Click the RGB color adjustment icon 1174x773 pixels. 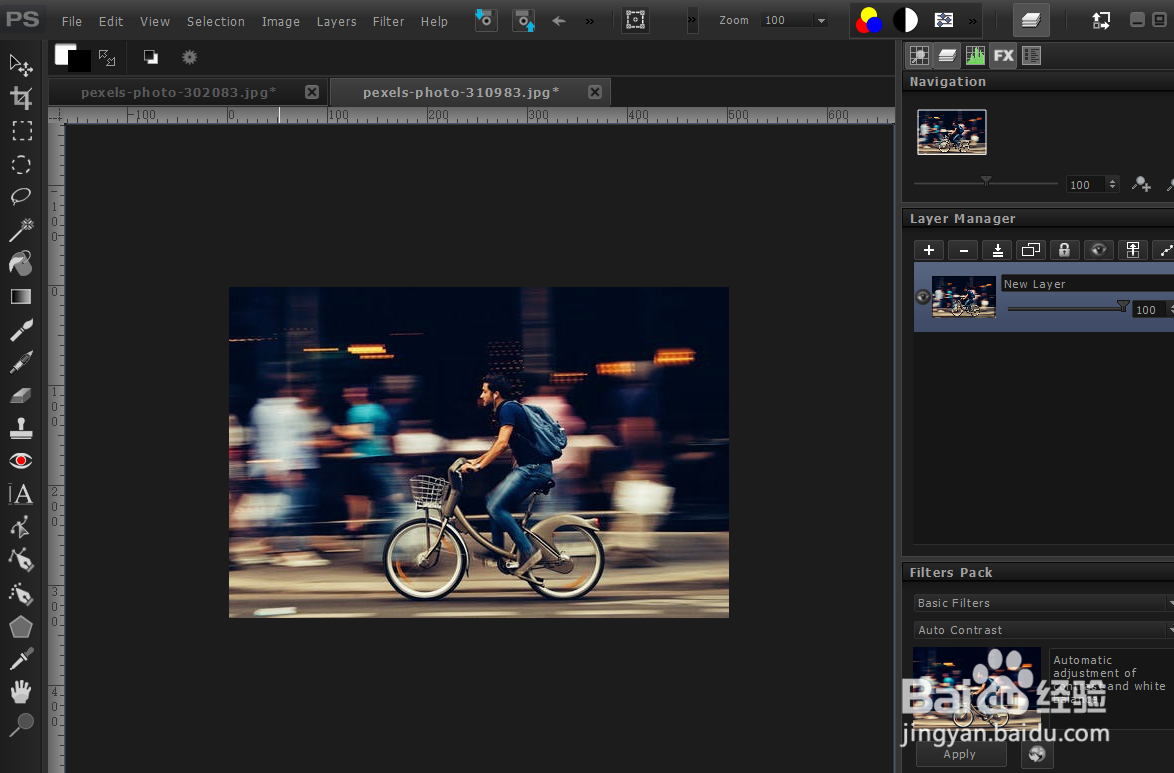869,20
